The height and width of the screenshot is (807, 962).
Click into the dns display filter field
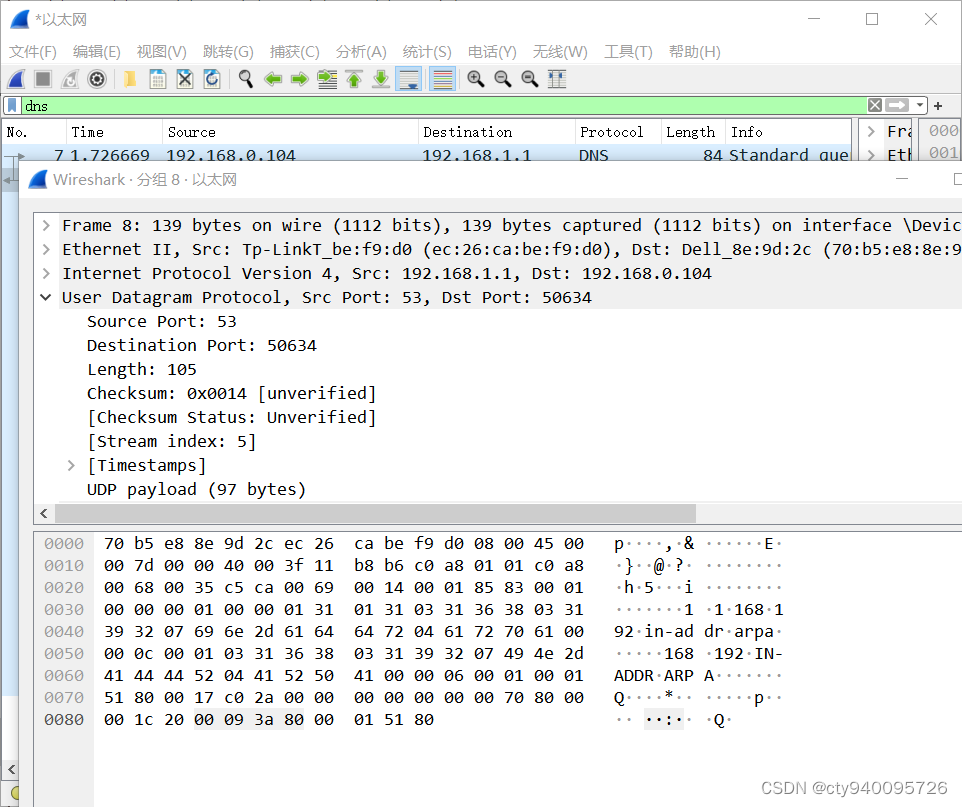444,106
